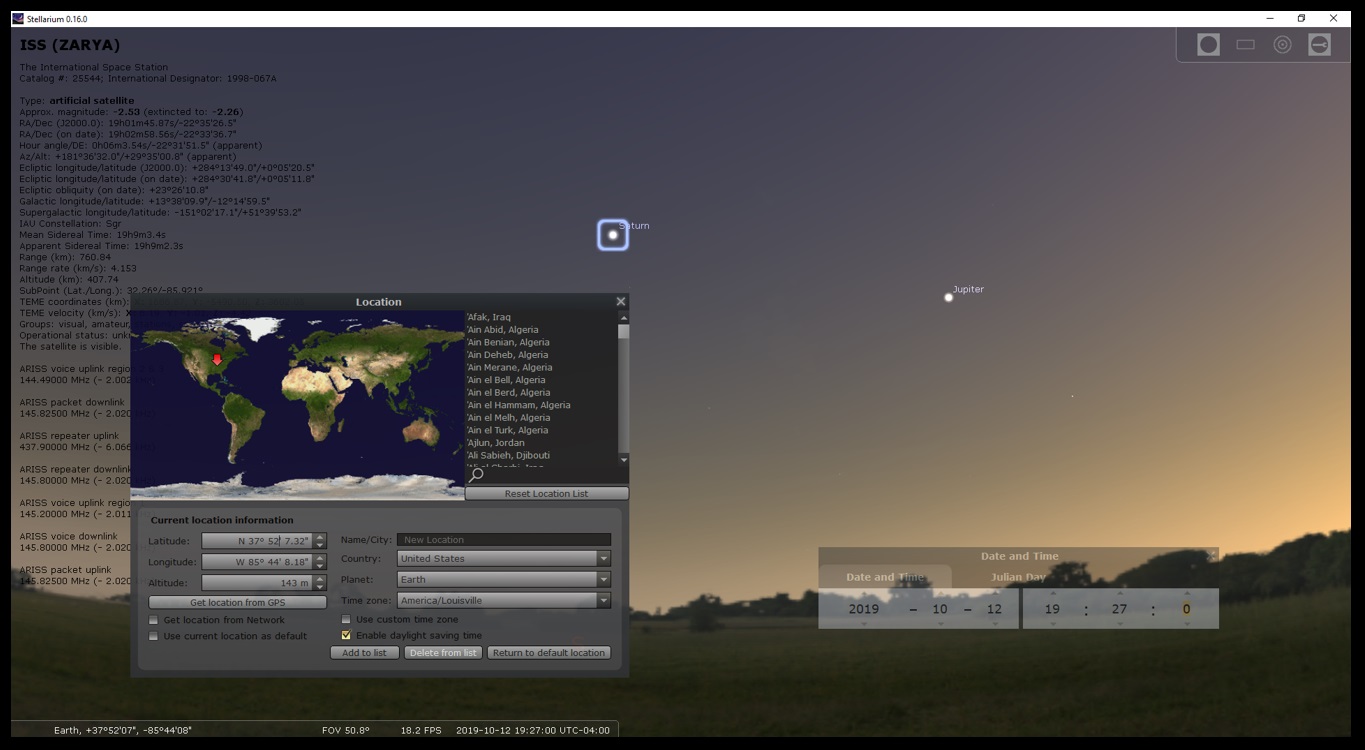Decrease longitude with its down arrow

point(320,566)
